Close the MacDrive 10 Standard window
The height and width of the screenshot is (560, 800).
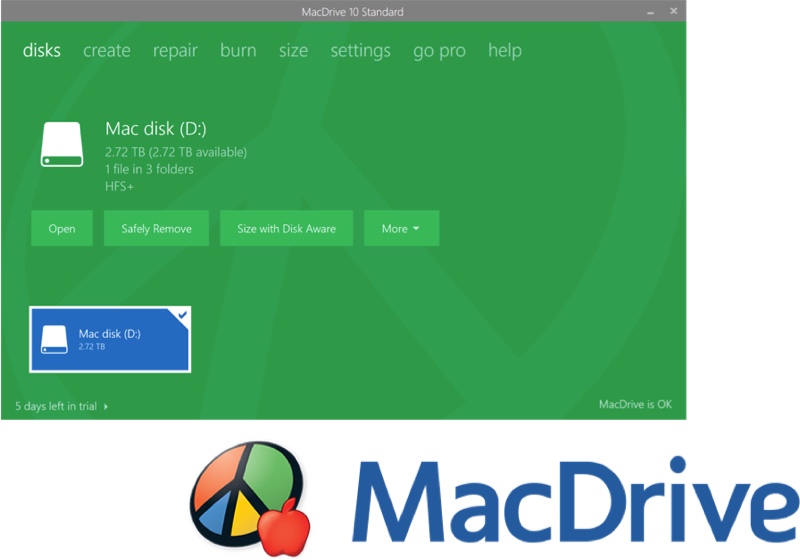tap(673, 11)
